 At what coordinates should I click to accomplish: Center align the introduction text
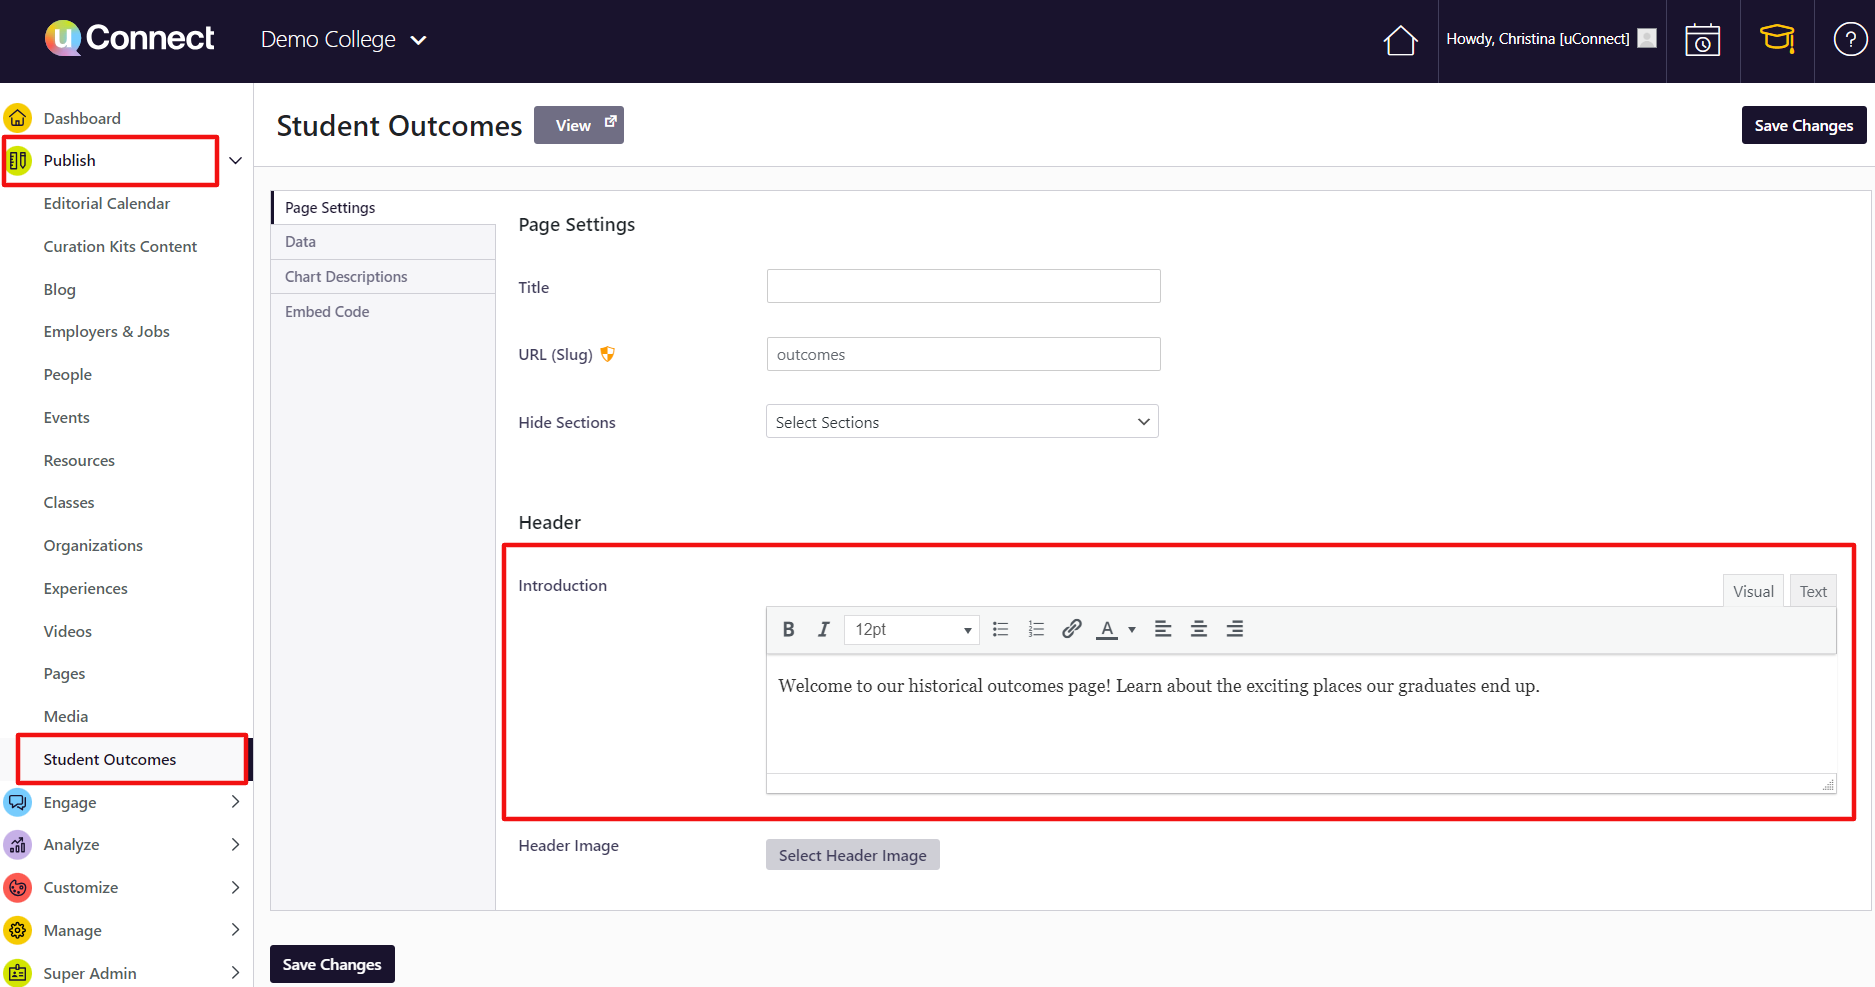(x=1198, y=629)
